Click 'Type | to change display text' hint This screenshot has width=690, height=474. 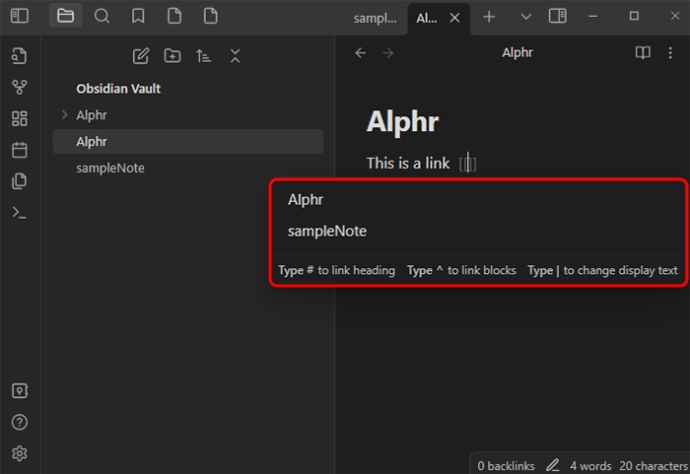click(602, 270)
